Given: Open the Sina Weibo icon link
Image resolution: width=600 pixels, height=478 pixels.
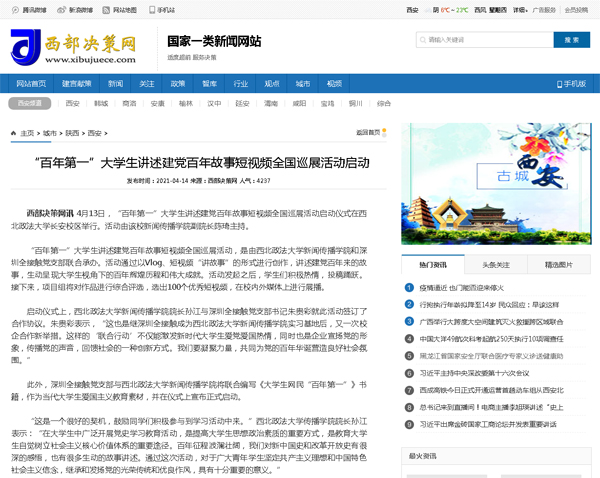Looking at the screenshot, I should (x=69, y=9).
